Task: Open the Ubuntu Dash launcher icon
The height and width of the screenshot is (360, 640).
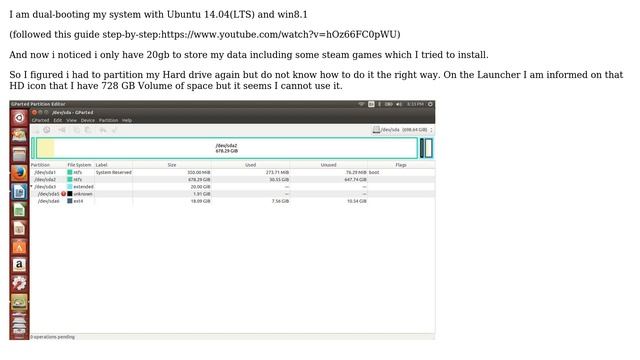Action: click(x=19, y=118)
